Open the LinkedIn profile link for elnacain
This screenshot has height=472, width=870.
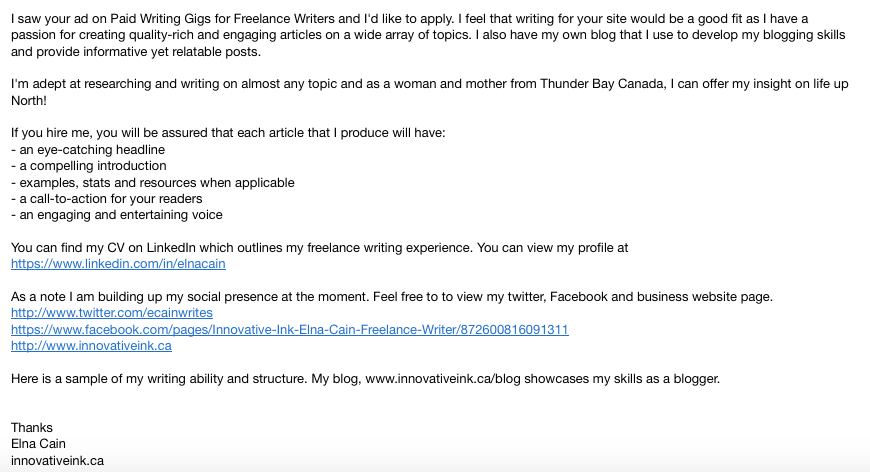pos(118,264)
